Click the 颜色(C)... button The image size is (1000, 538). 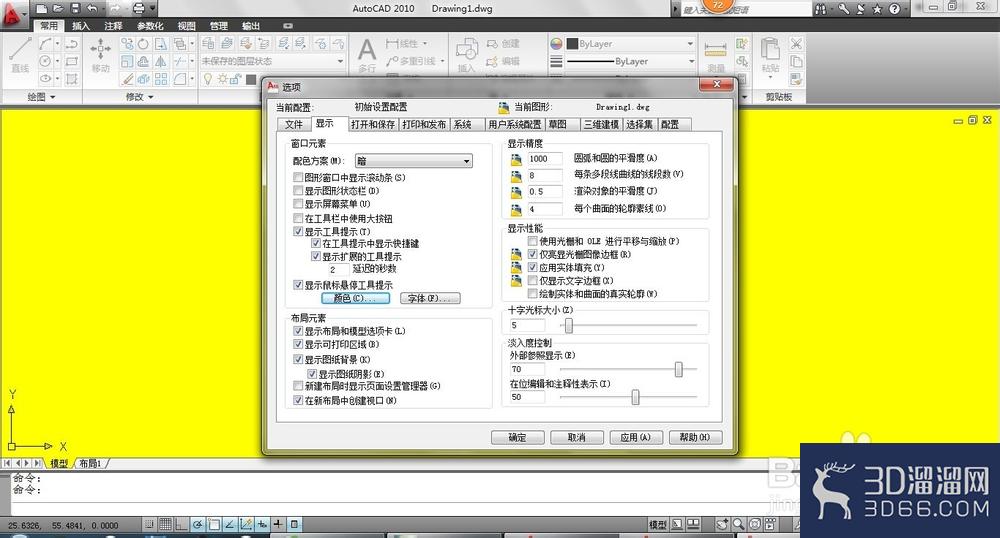click(355, 298)
